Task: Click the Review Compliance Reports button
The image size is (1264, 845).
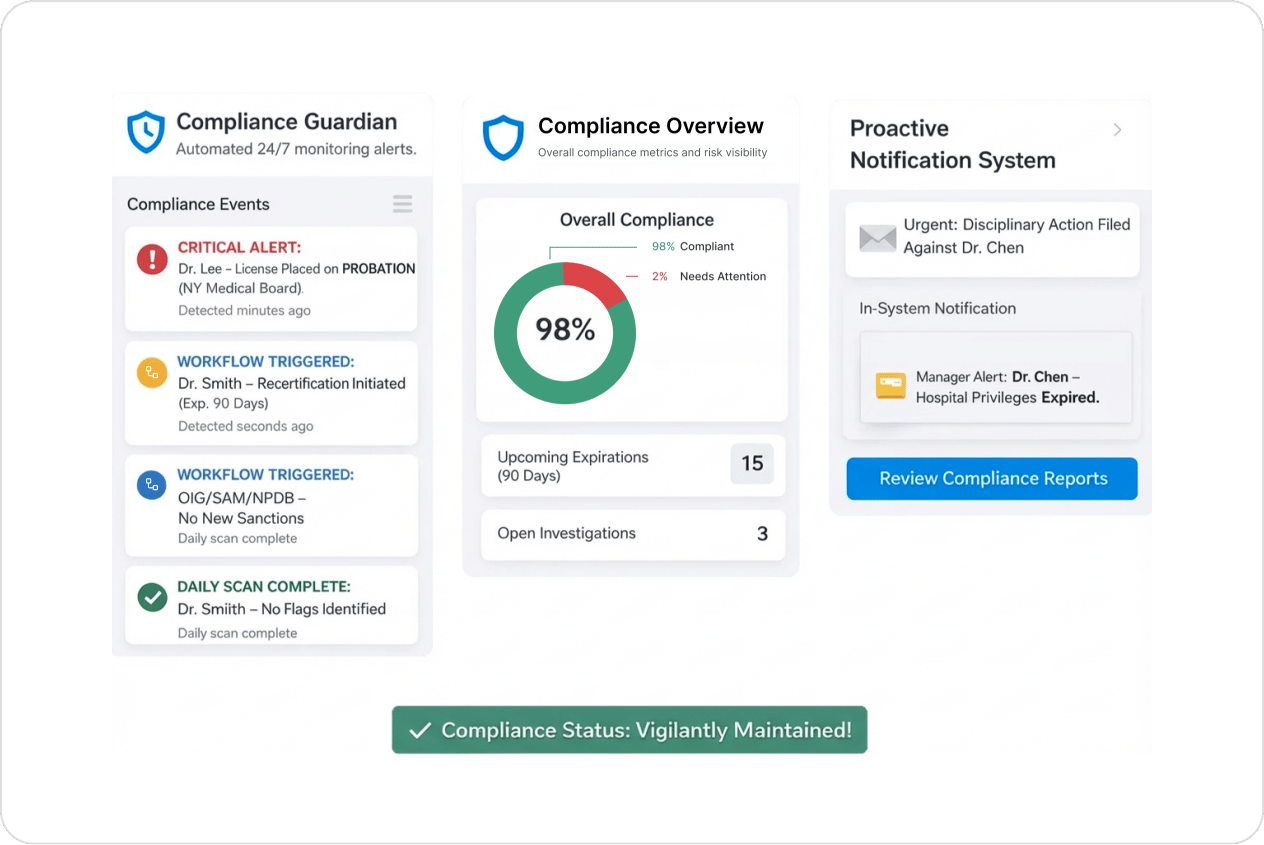Action: pos(991,478)
